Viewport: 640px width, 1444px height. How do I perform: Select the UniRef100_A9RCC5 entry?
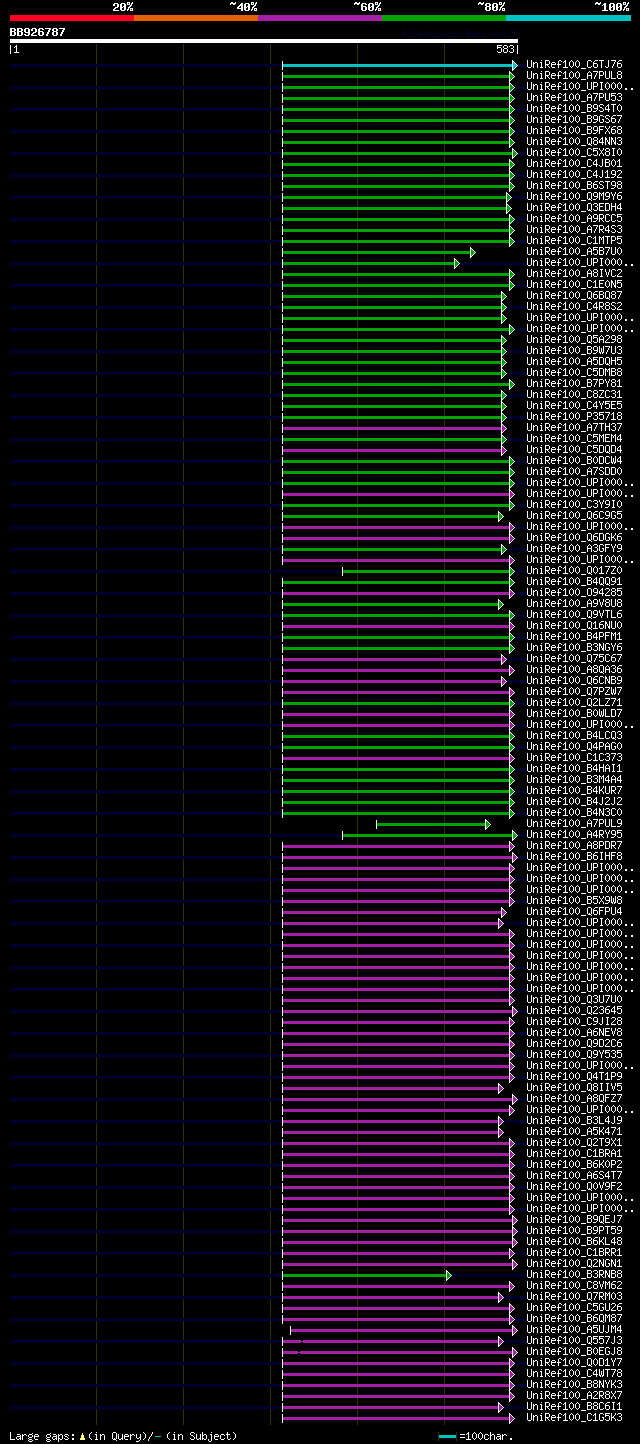click(x=574, y=218)
